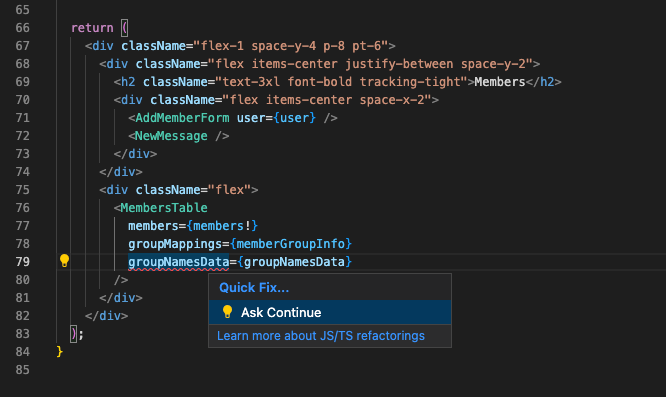
Task: Click the opening parenthesis after return
Action: pyautogui.click(x=124, y=28)
